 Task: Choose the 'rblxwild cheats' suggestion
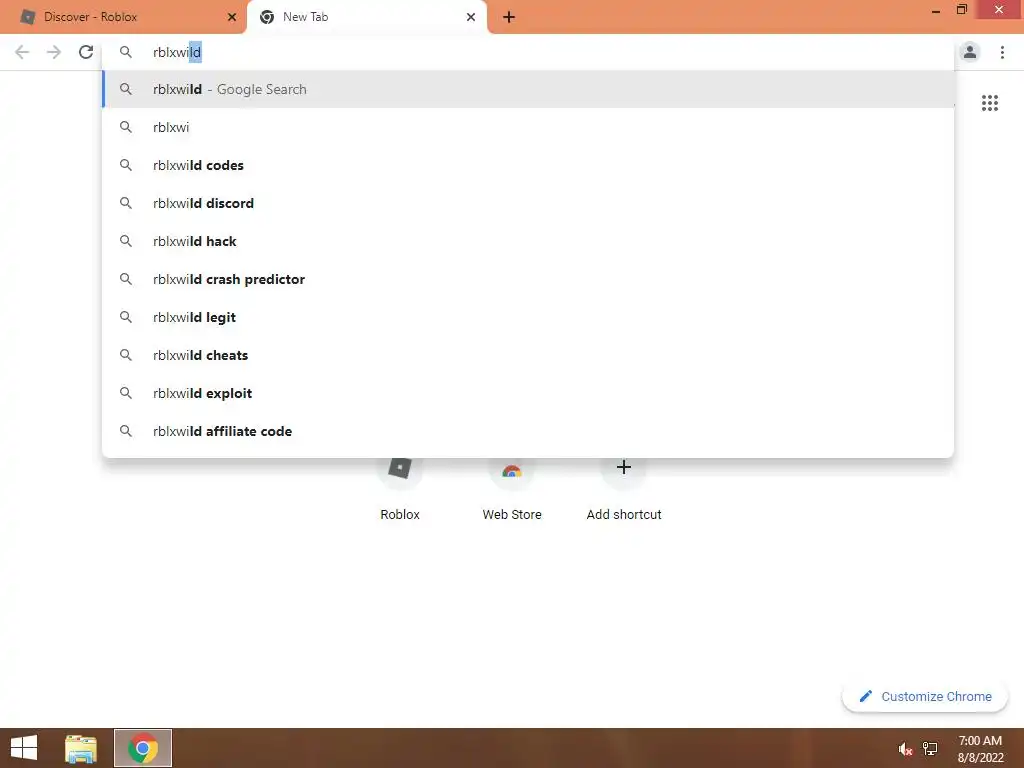tap(528, 355)
